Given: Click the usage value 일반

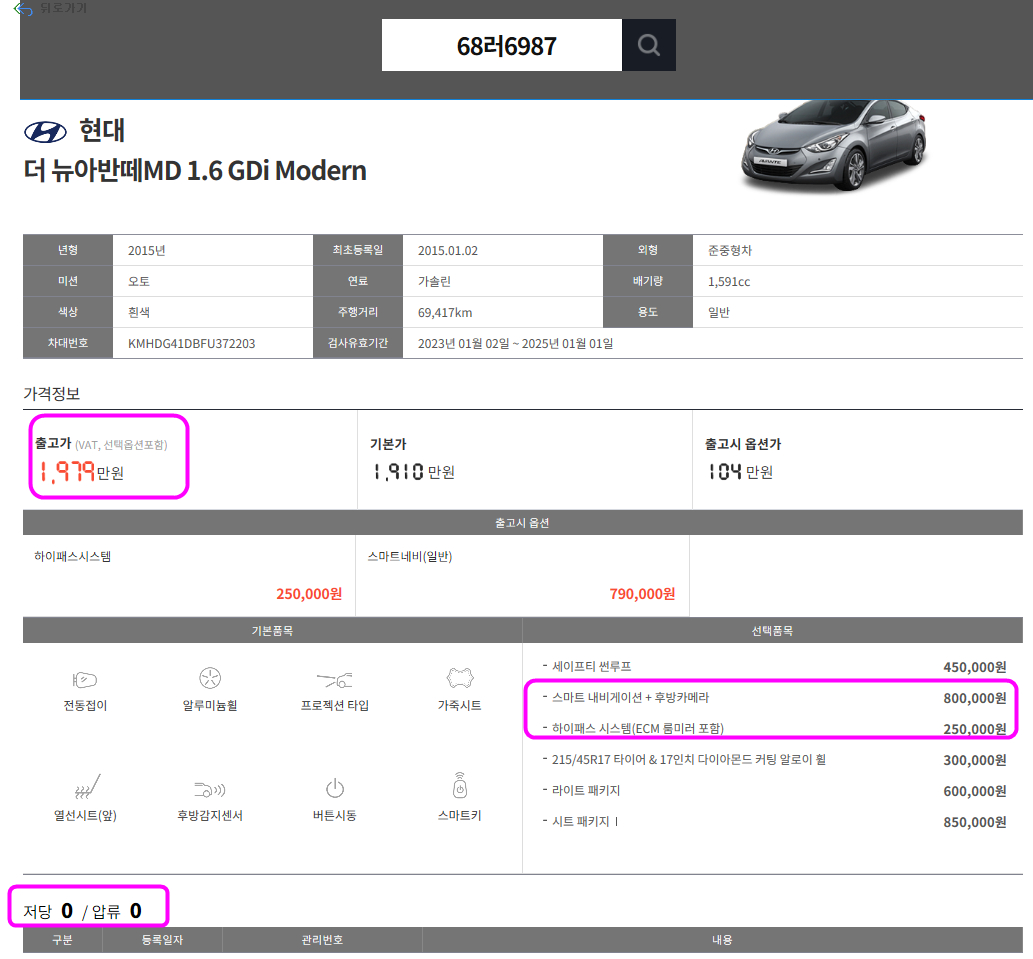Looking at the screenshot, I should [x=718, y=313].
